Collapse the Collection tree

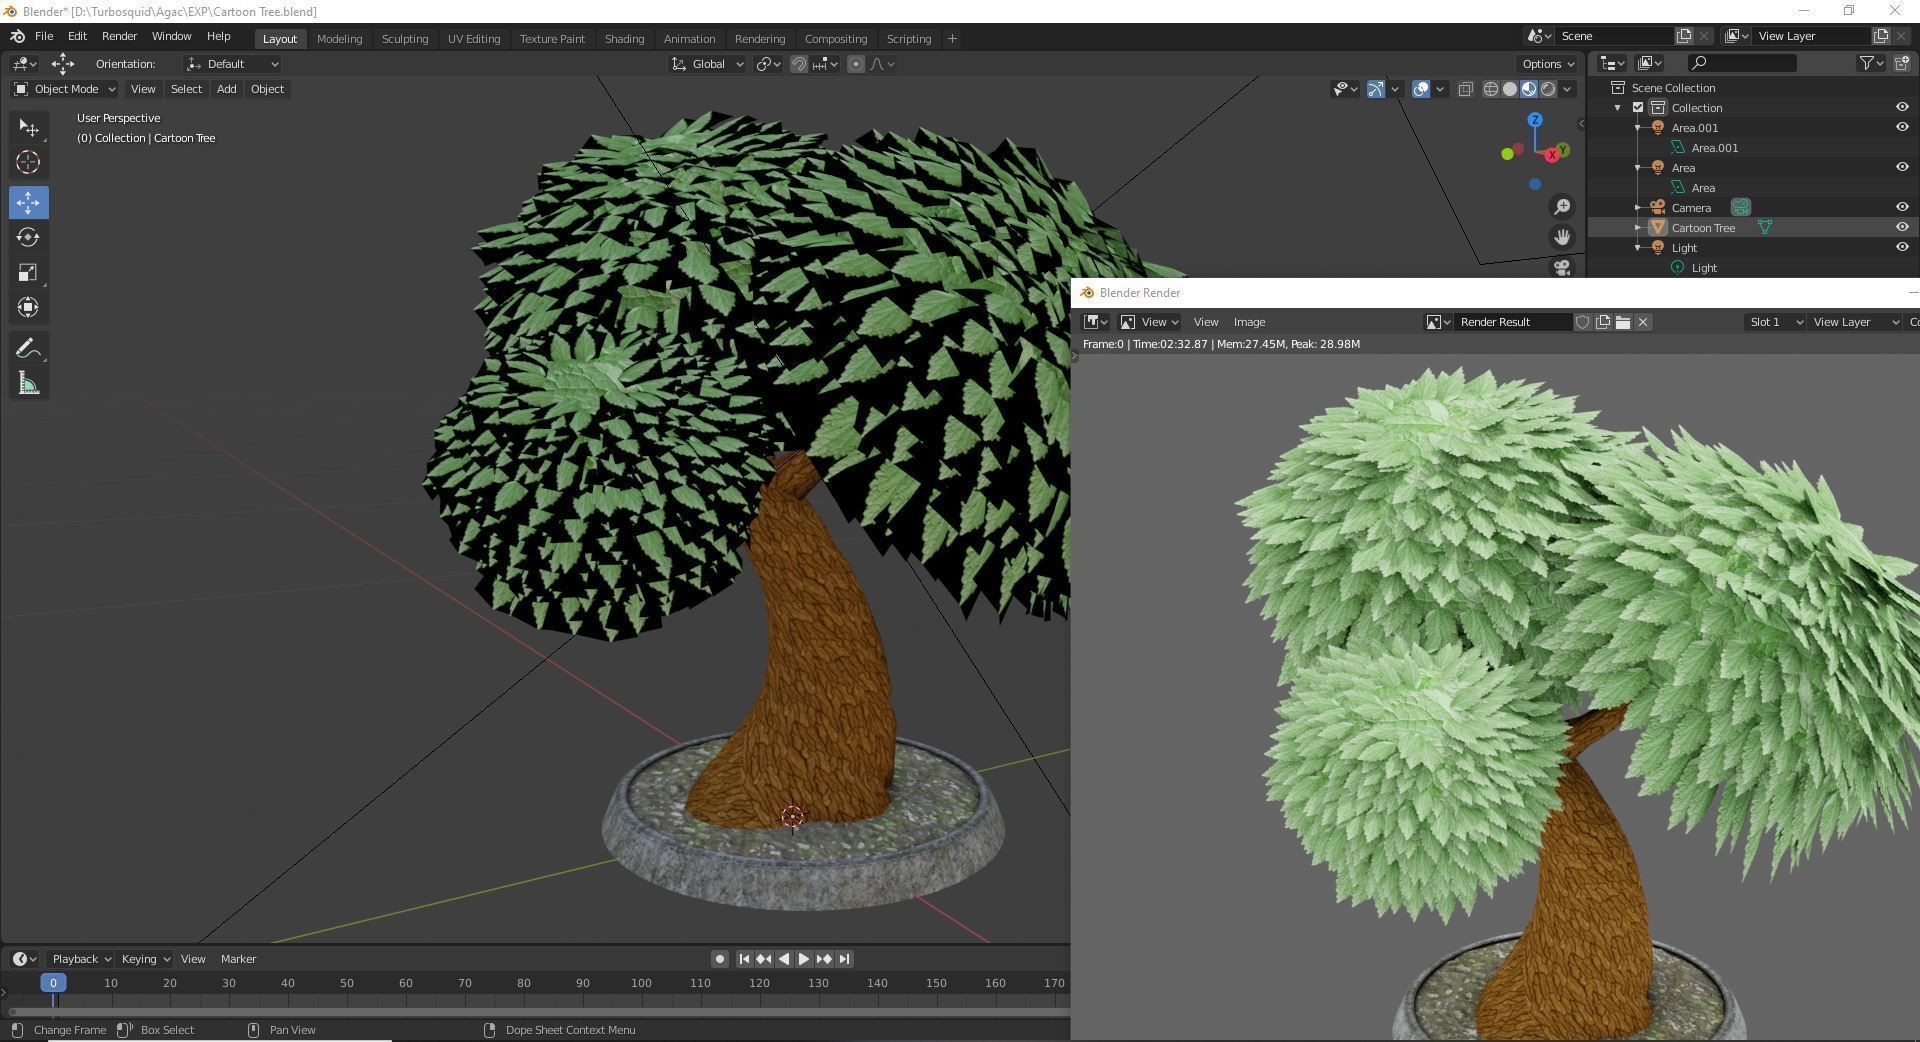(x=1618, y=108)
